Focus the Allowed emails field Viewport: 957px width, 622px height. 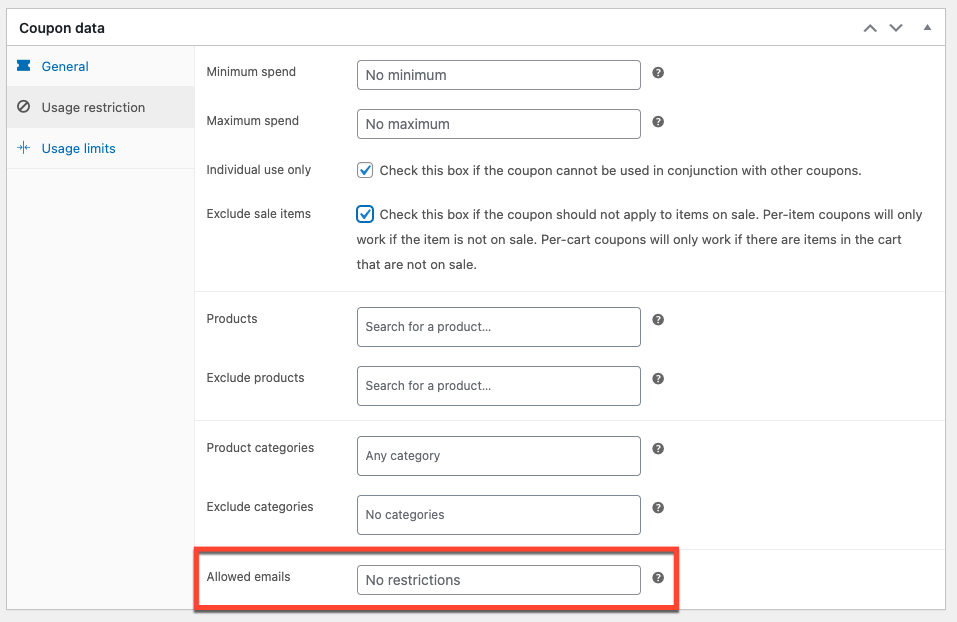(499, 580)
